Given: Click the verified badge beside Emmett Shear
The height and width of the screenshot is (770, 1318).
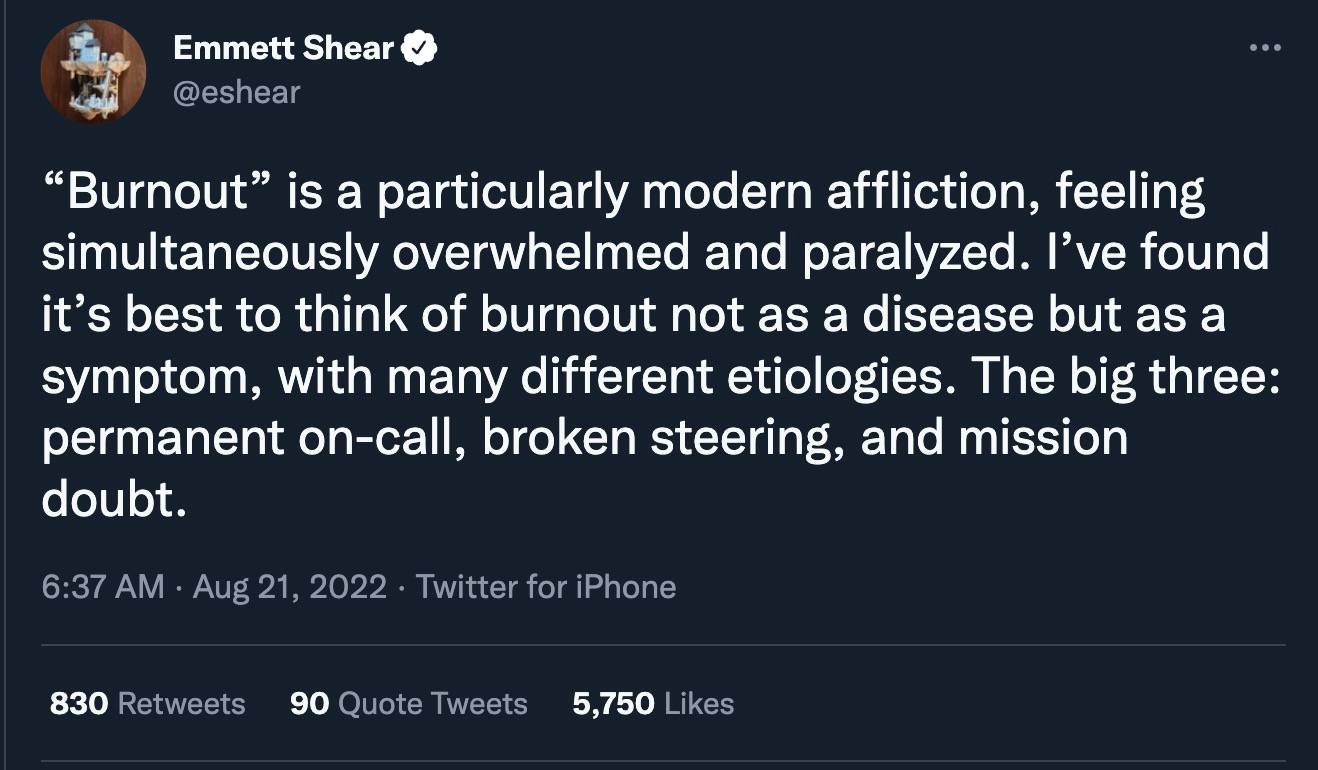Looking at the screenshot, I should click(418, 47).
